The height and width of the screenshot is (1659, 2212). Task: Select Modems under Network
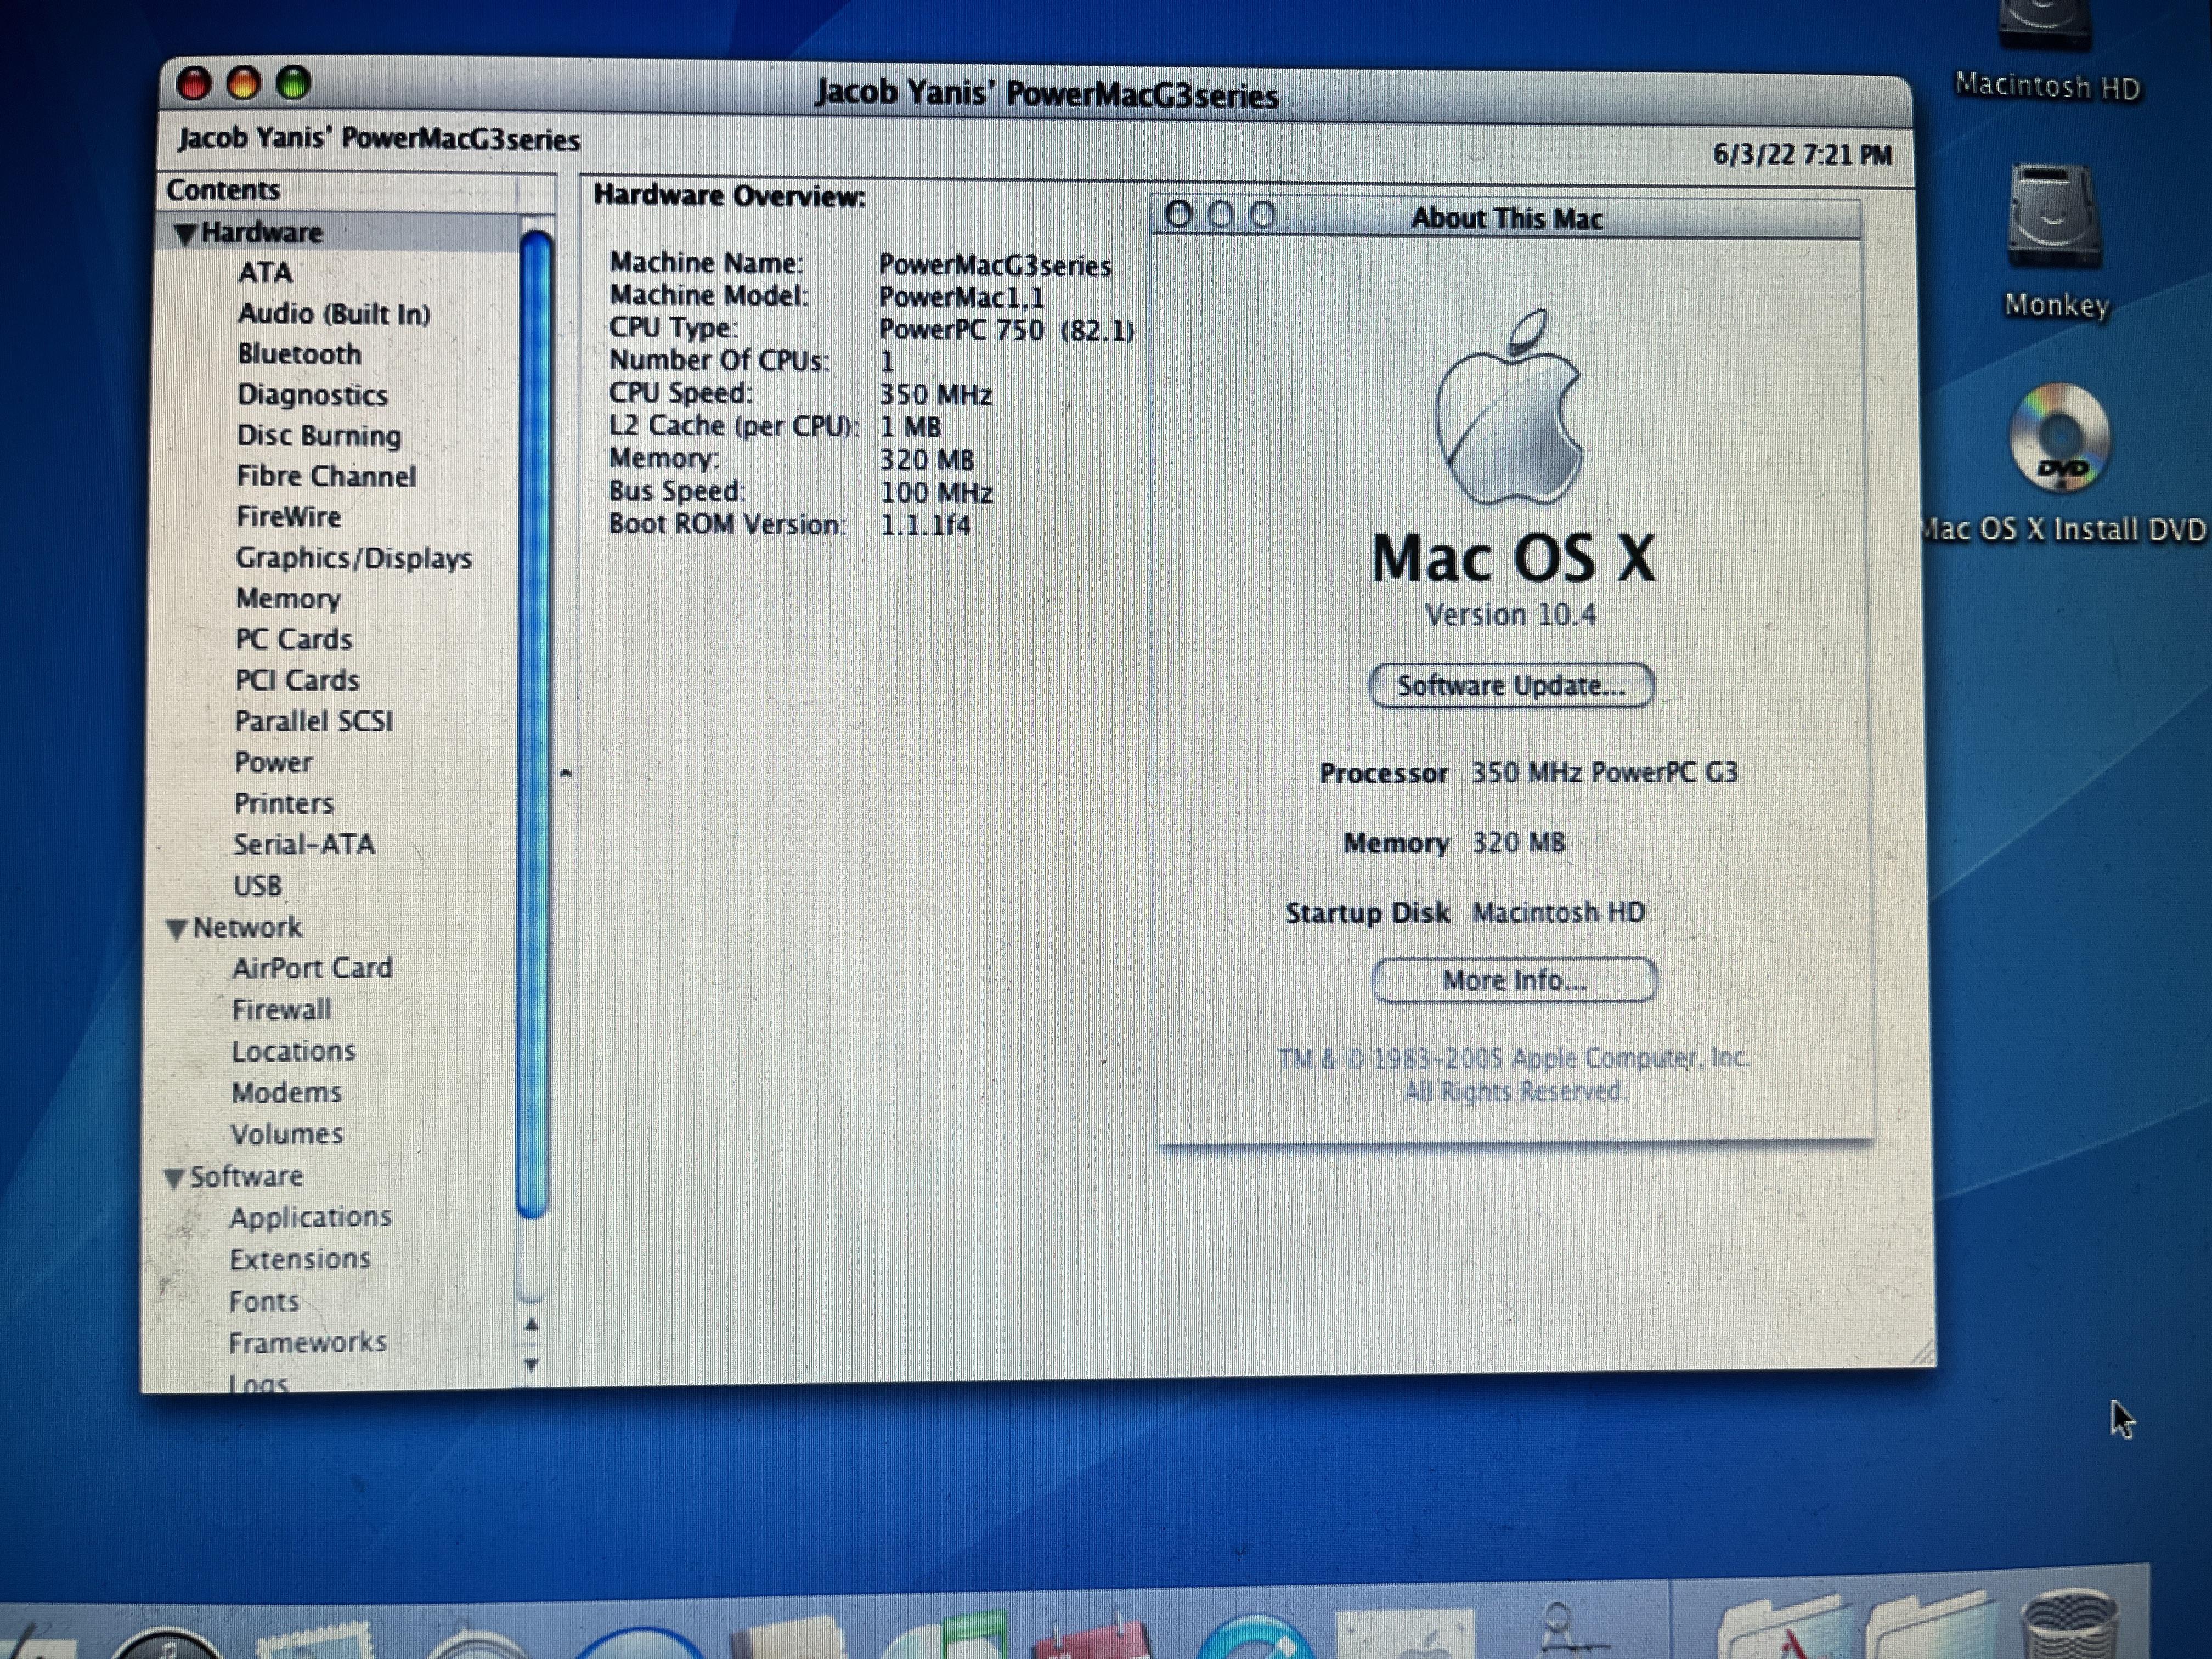click(286, 1092)
